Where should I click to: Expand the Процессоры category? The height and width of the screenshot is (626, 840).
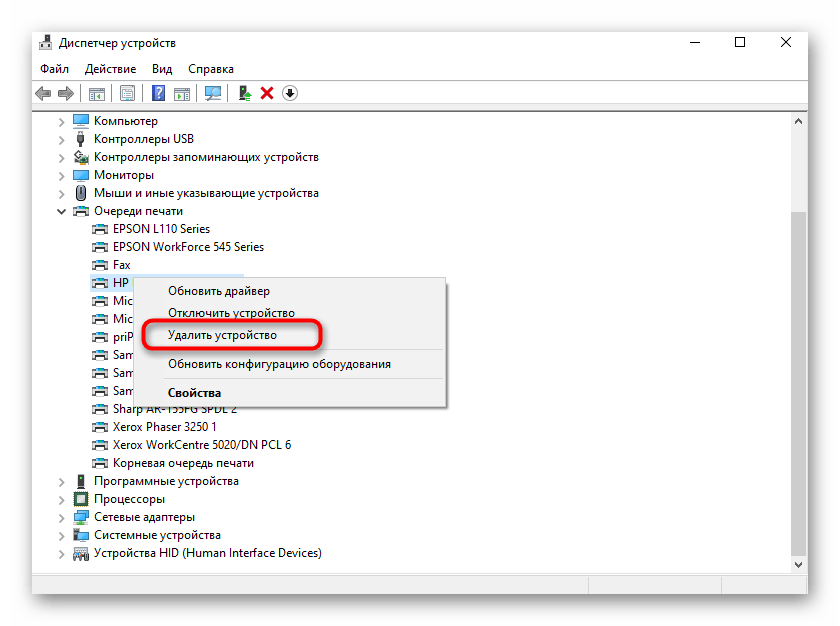62,499
